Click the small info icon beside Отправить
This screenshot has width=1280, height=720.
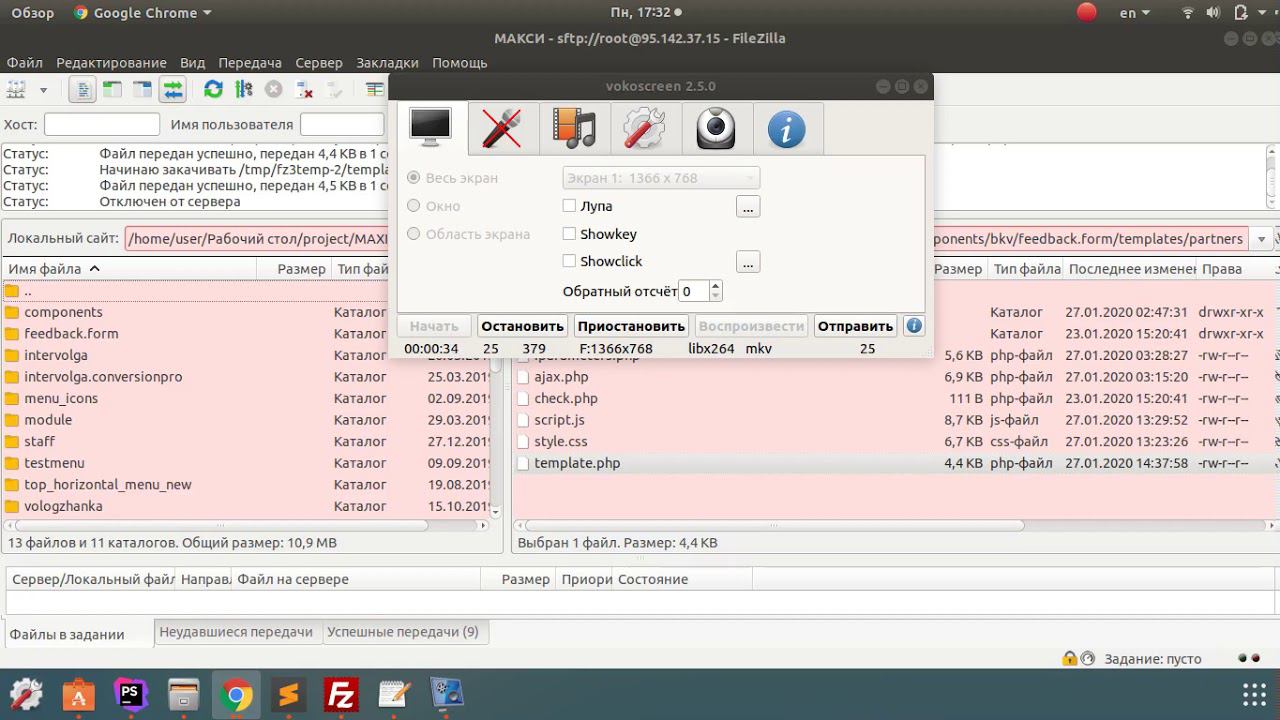pyautogui.click(x=913, y=326)
